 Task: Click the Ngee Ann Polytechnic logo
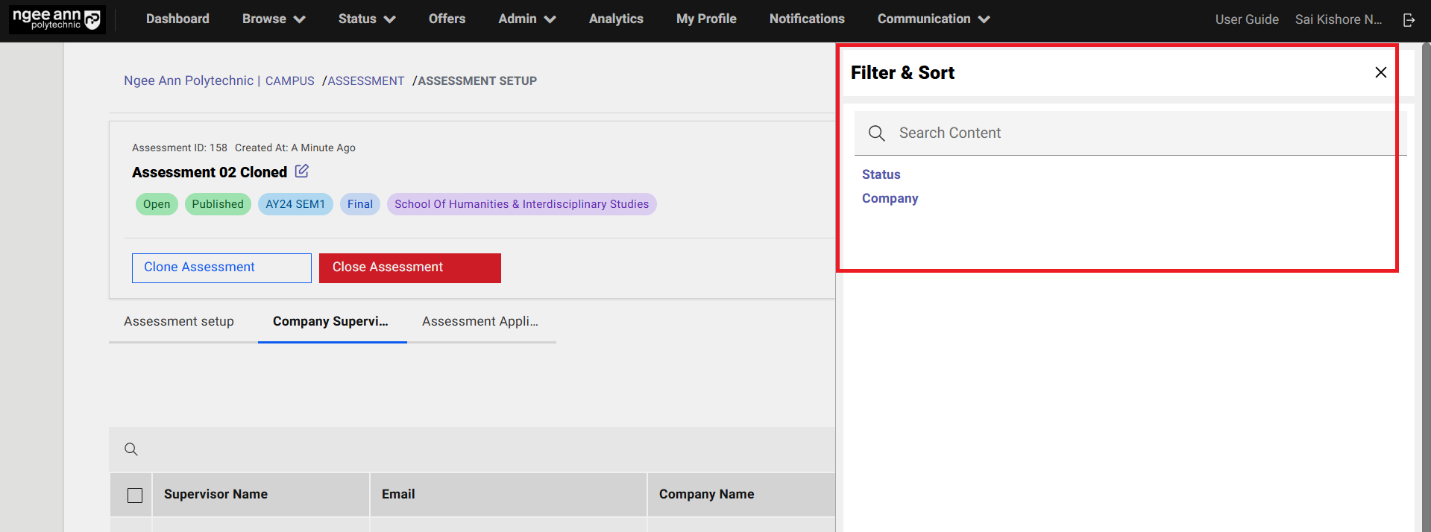pos(56,20)
